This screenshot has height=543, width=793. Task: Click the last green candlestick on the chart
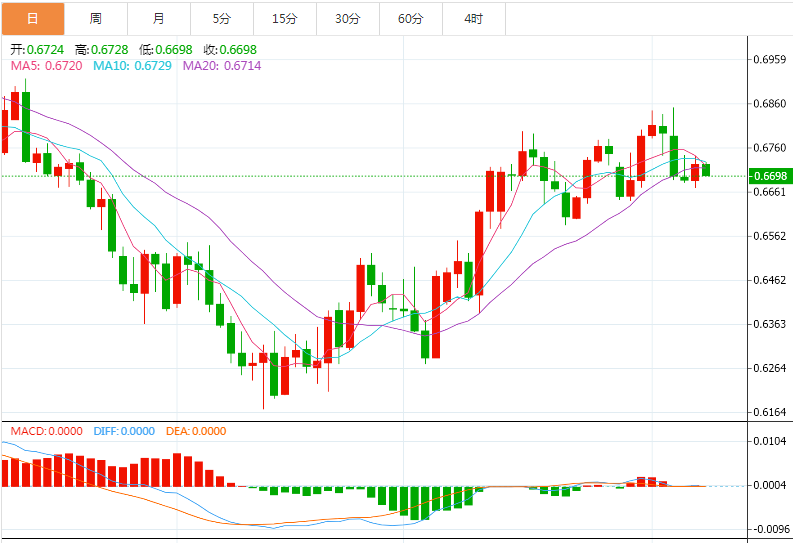coord(706,170)
